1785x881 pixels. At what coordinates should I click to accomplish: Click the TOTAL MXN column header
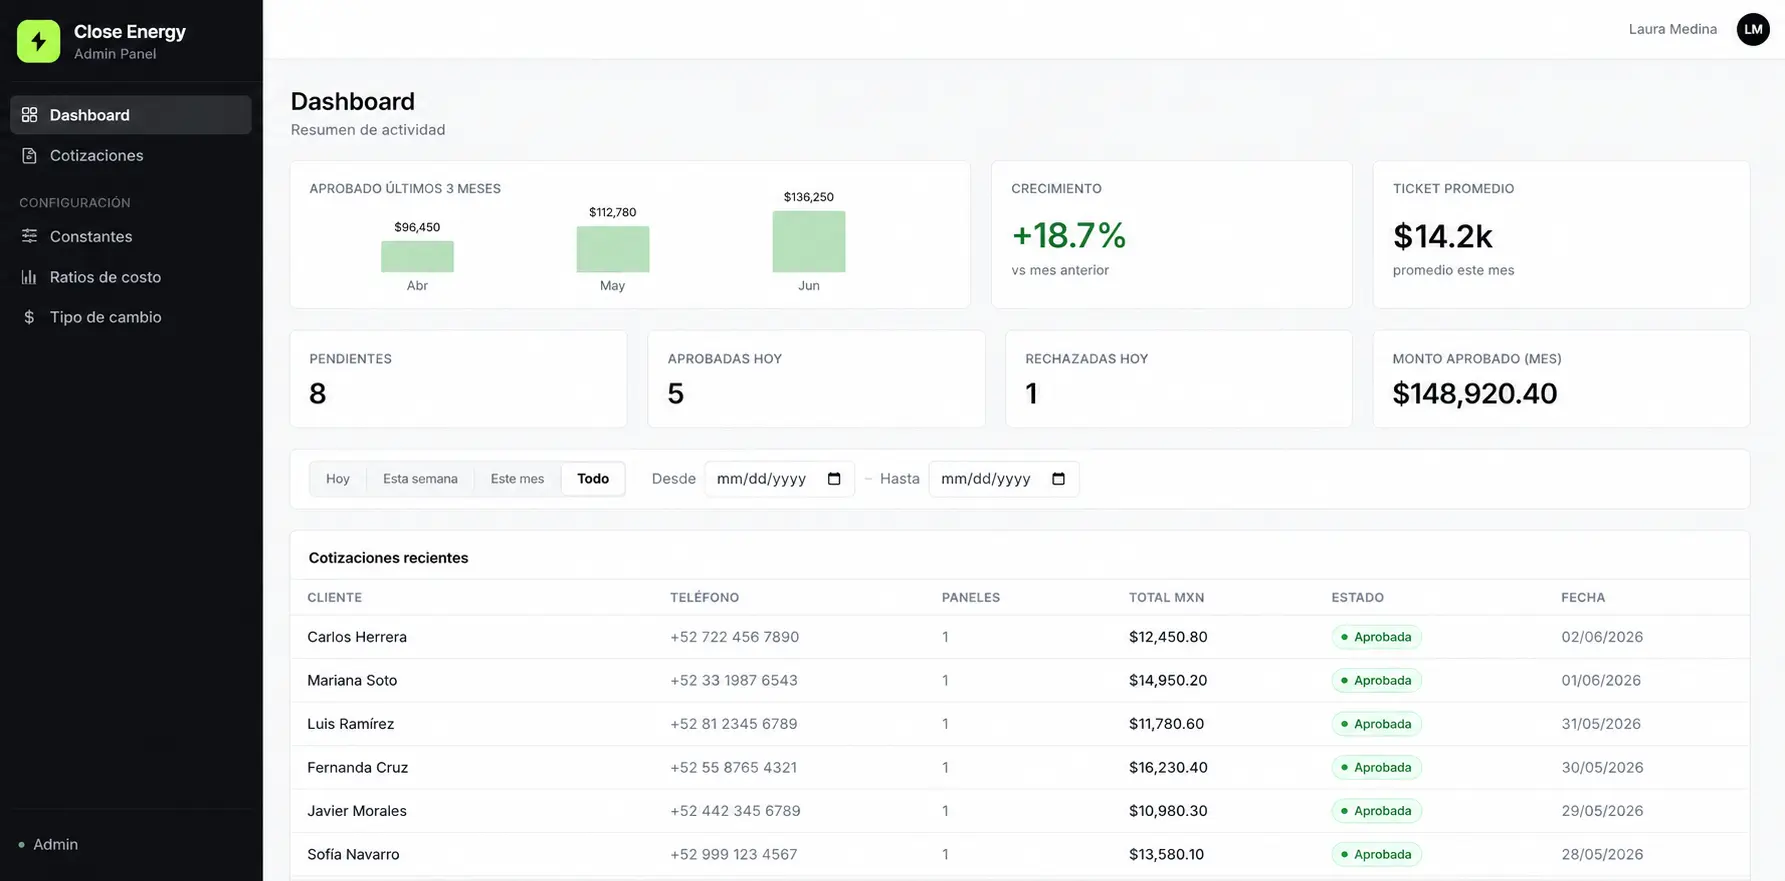1166,598
